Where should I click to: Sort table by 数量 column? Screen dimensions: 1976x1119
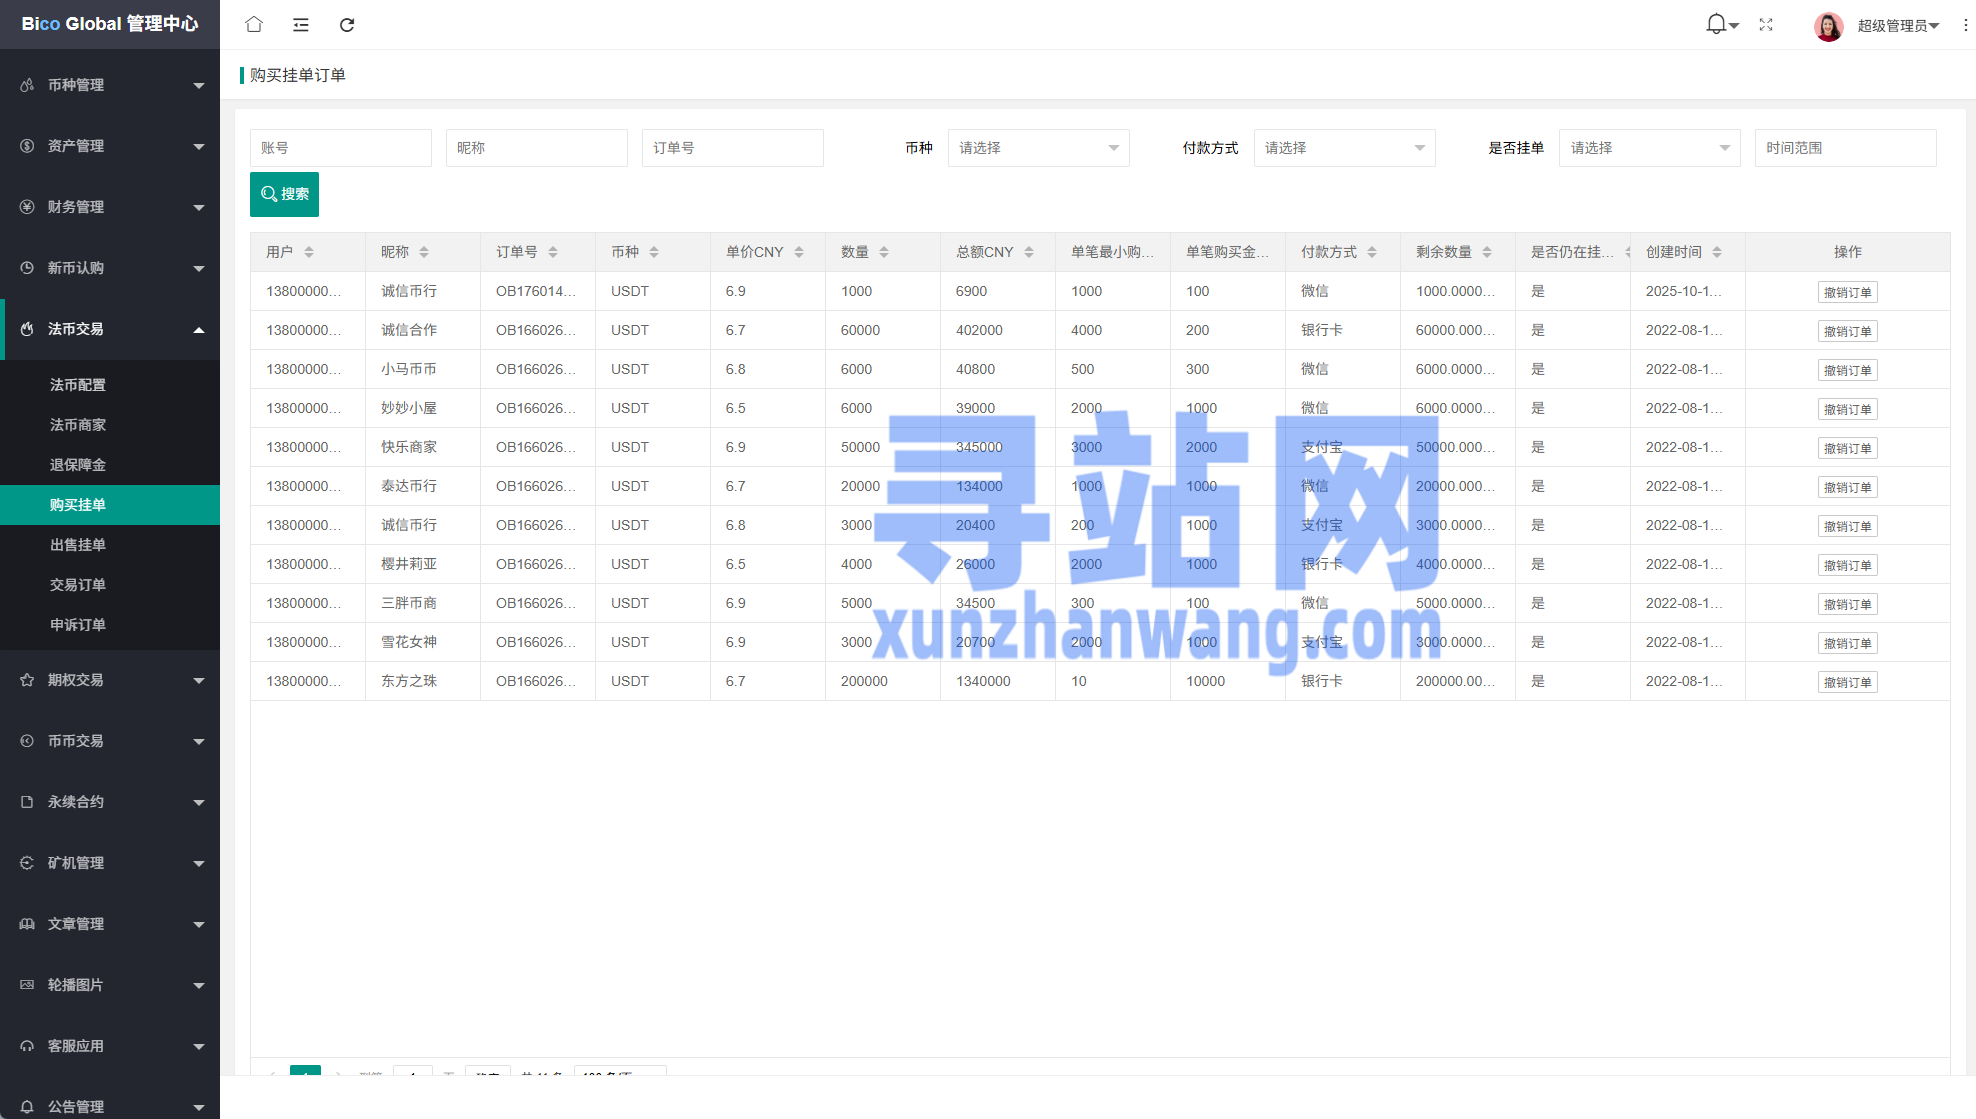point(884,252)
